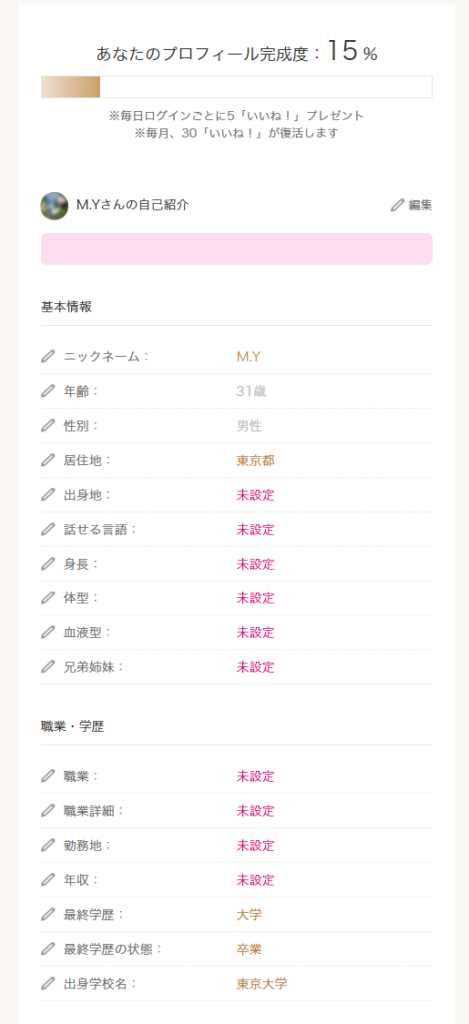This screenshot has width=469, height=1024.
Task: Click the pink self-introduction text box
Action: (236, 249)
